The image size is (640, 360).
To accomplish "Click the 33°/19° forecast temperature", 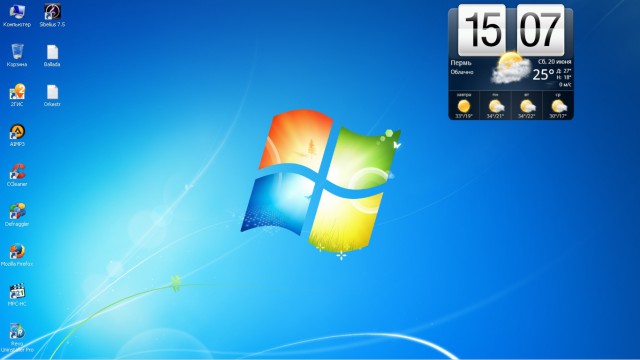I will click(x=464, y=116).
